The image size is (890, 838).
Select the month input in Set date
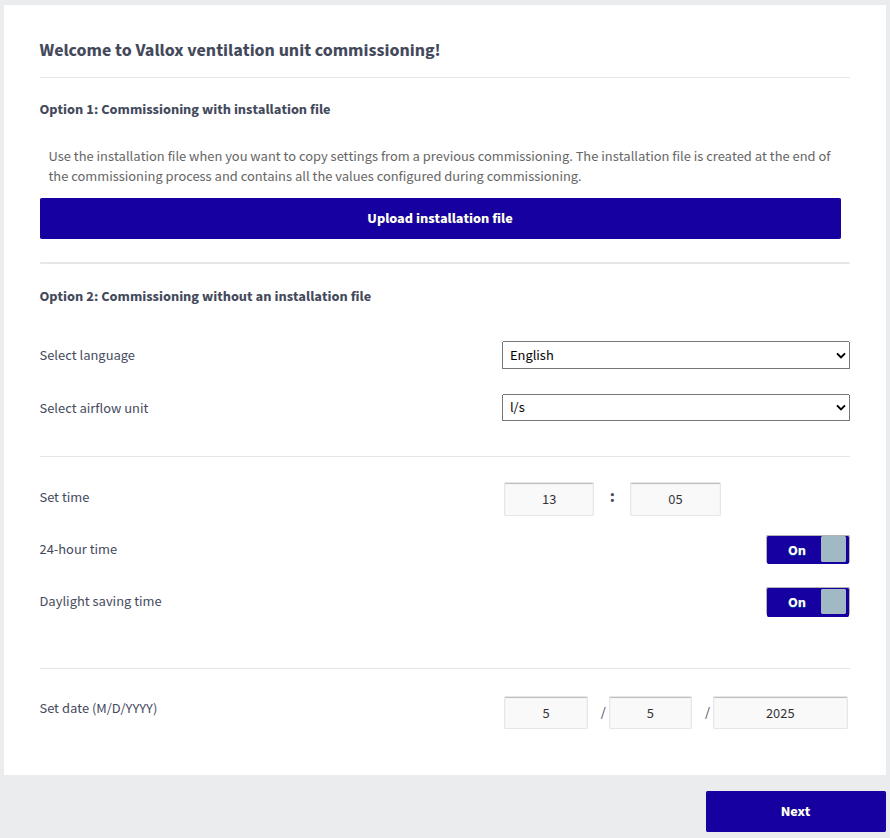point(546,713)
